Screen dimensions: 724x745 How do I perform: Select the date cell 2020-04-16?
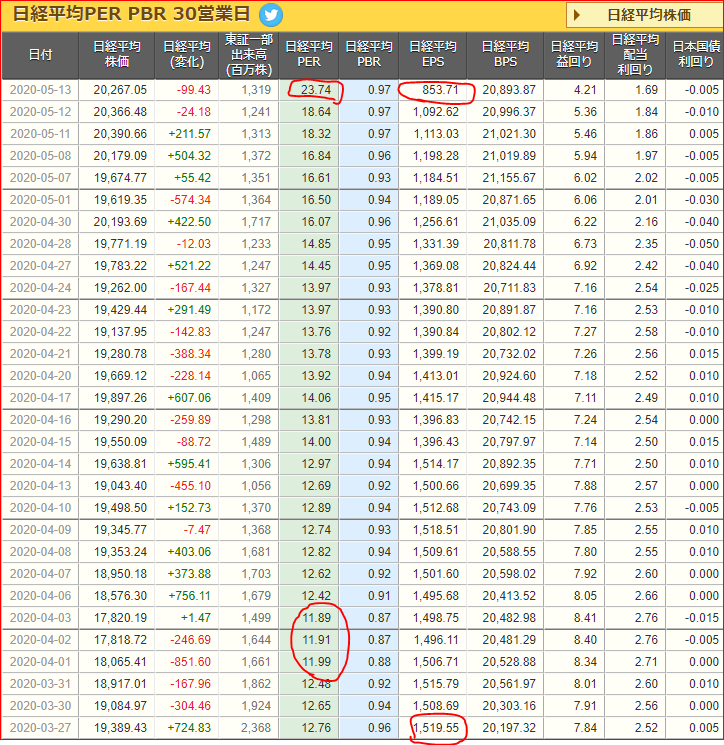click(x=40, y=420)
